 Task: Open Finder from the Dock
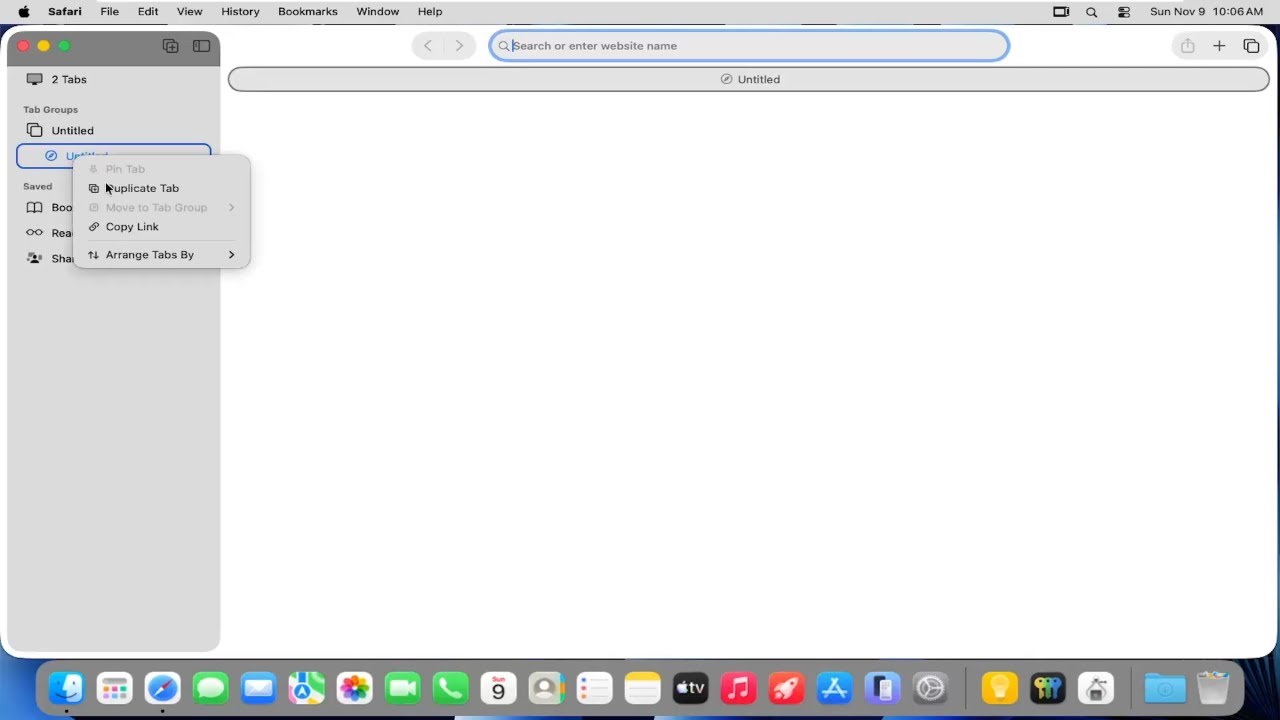(x=67, y=688)
